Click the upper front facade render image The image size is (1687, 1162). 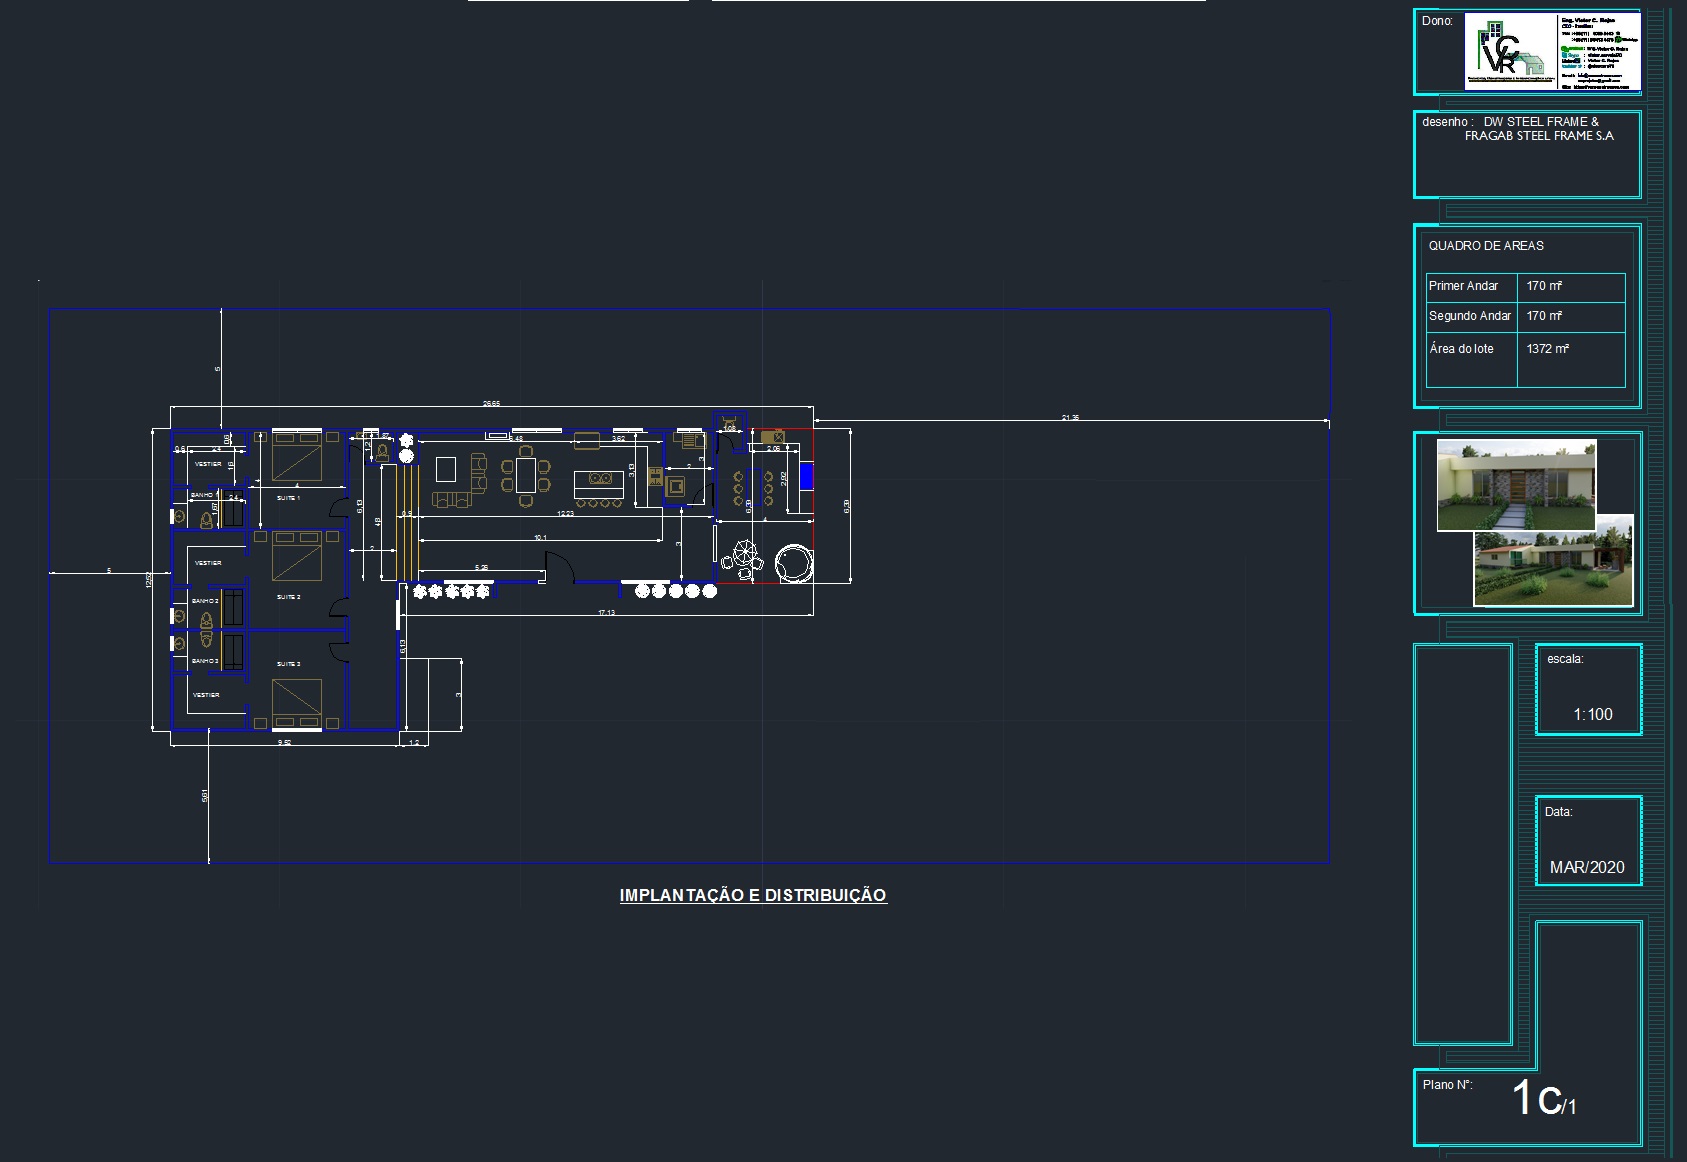[1515, 484]
